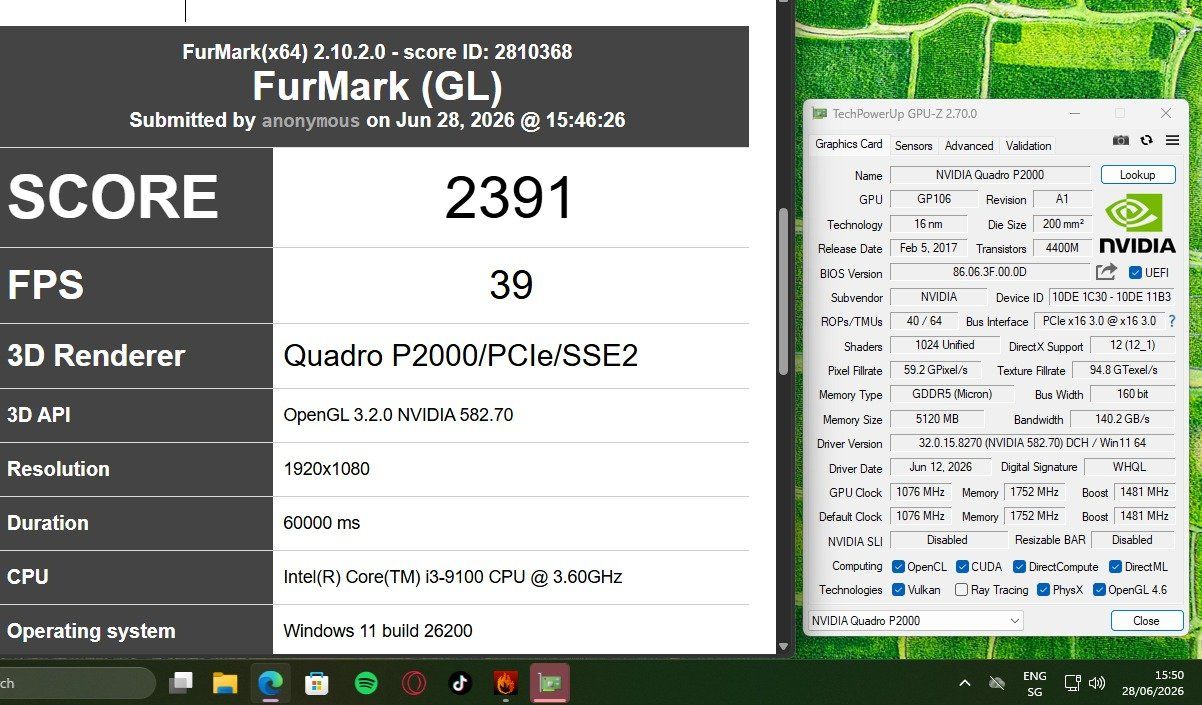
Task: Click the FurMark (GL) page heading
Action: 377,87
